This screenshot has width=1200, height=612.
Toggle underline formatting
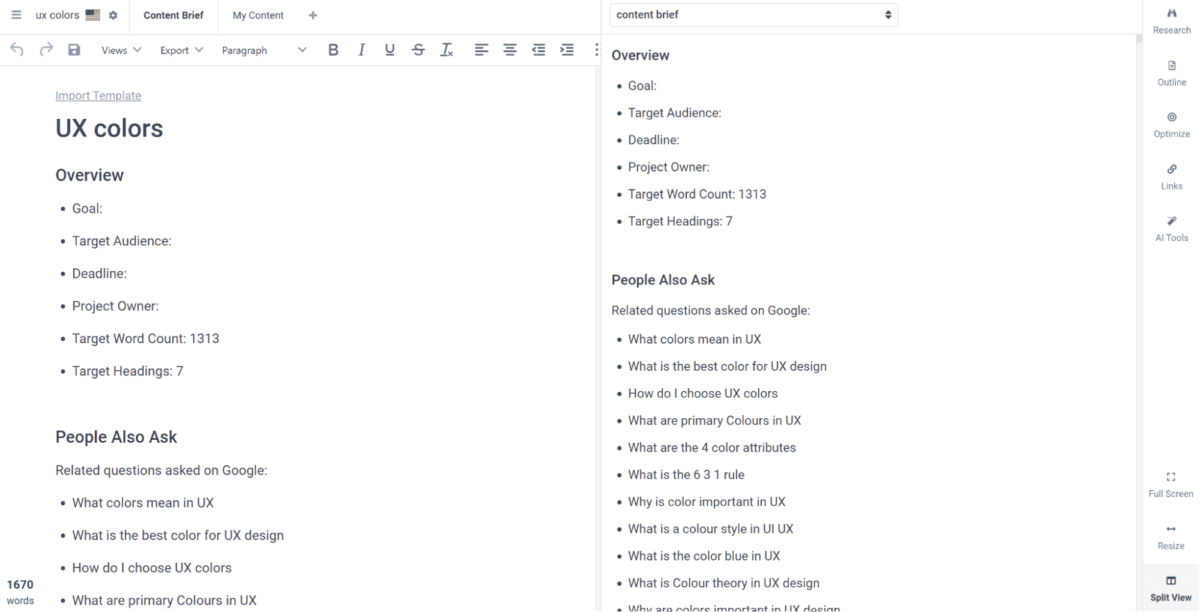389,49
